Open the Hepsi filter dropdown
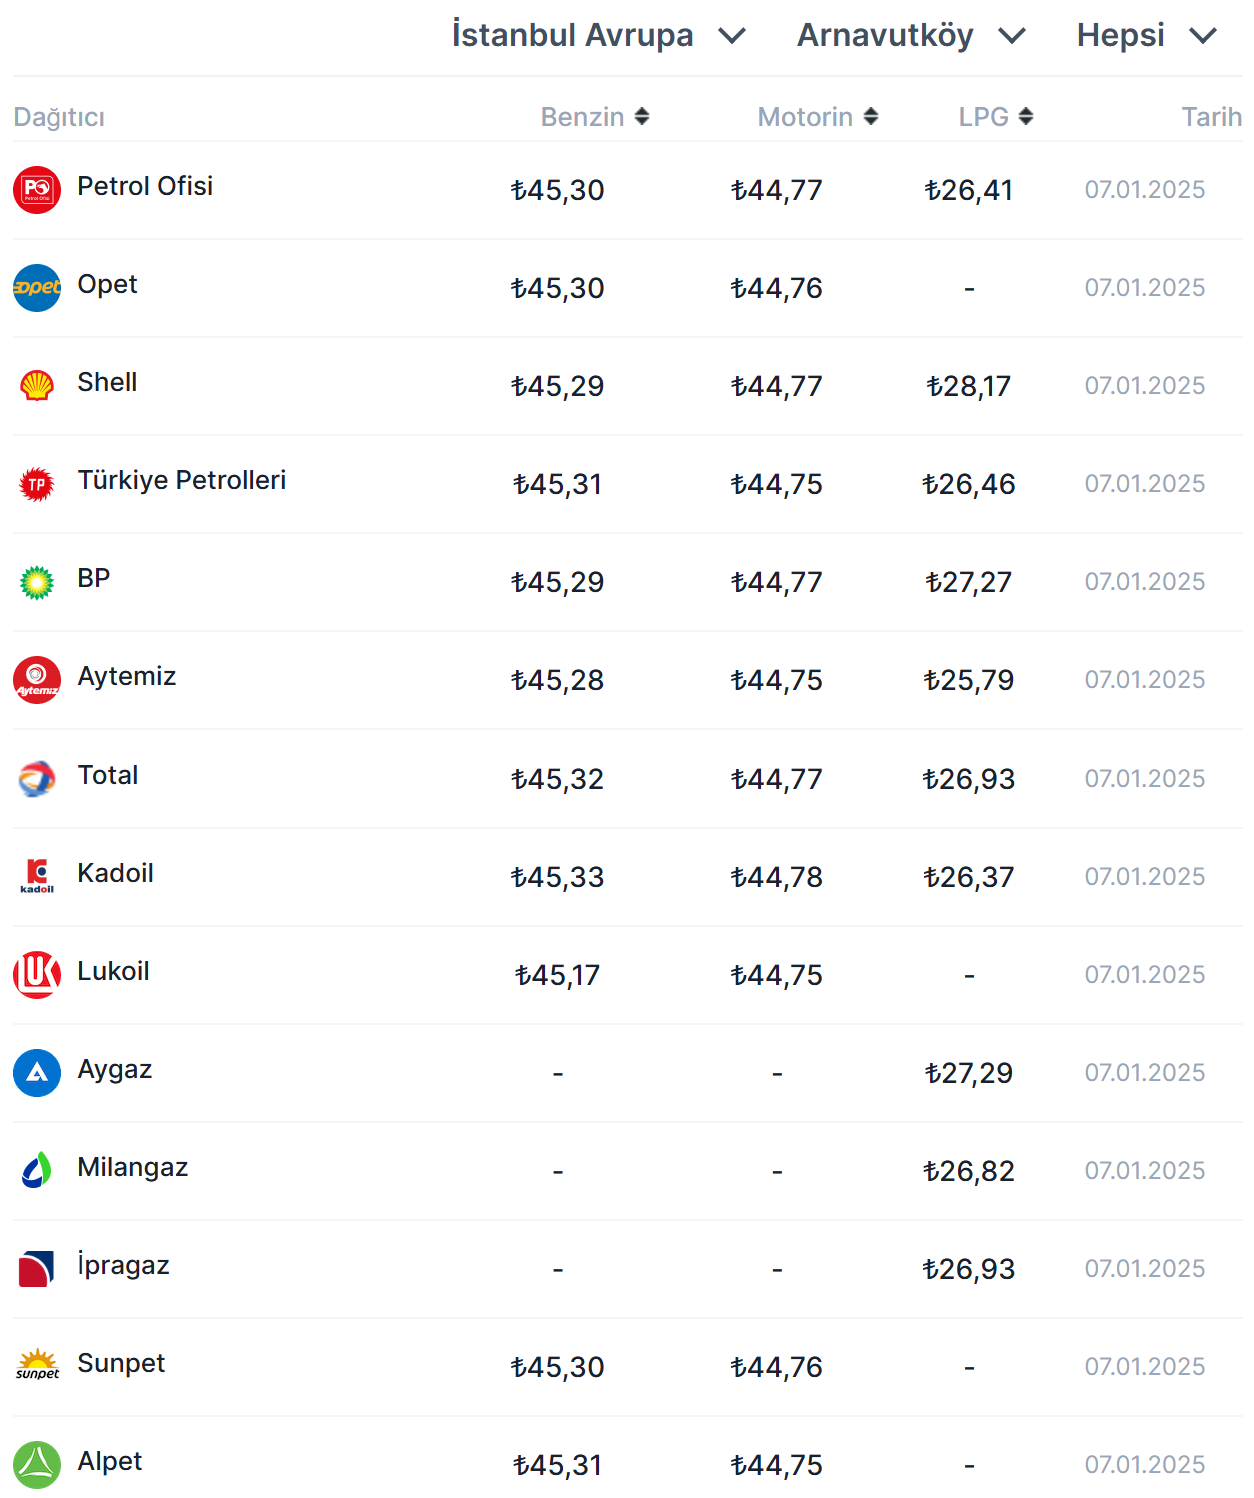 tap(1146, 36)
